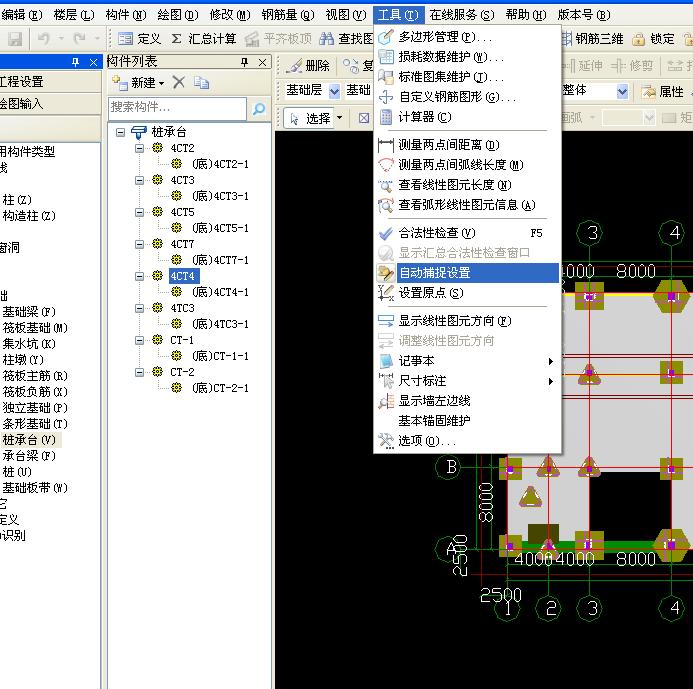Click the delete X icon in 构件列表

point(179,82)
